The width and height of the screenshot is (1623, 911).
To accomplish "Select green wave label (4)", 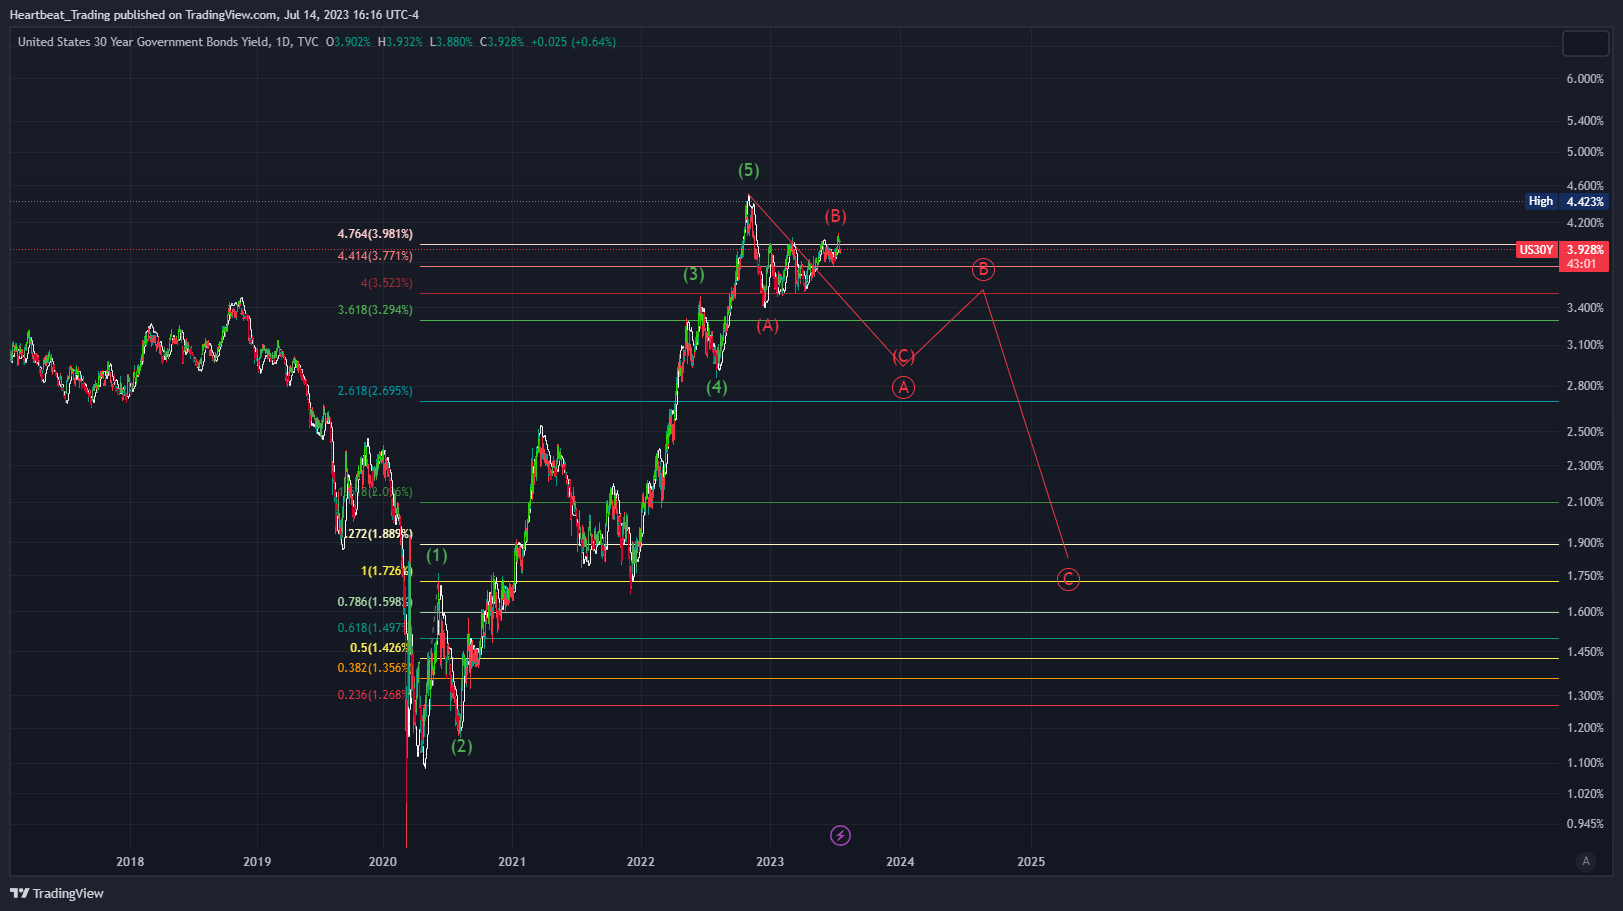I will coord(717,387).
